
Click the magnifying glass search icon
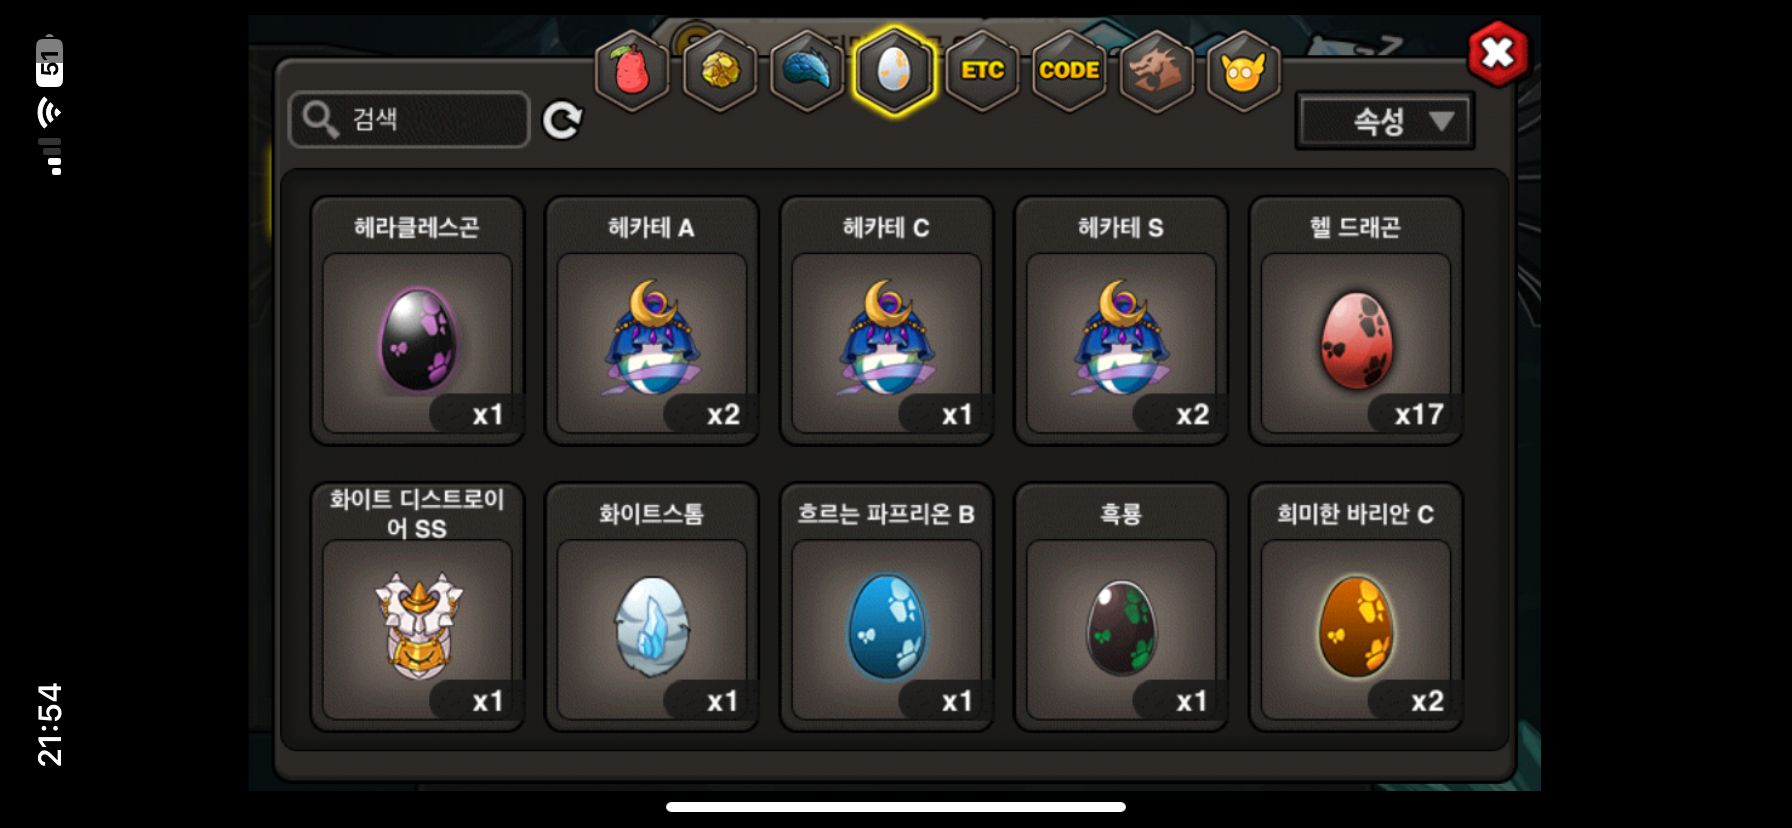point(320,119)
